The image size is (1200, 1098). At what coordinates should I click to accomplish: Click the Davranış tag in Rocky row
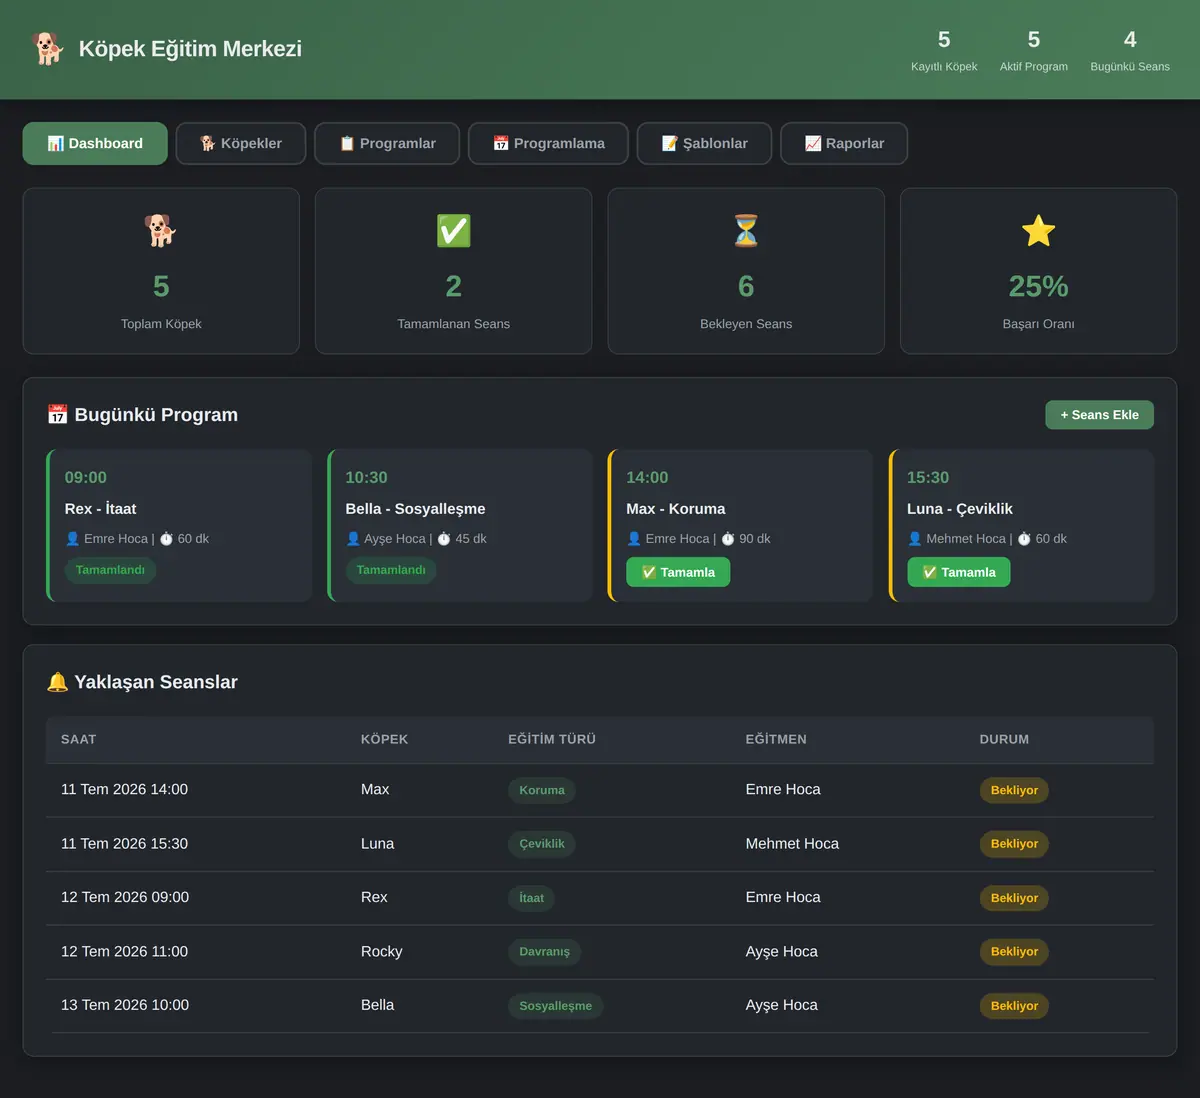coord(544,952)
